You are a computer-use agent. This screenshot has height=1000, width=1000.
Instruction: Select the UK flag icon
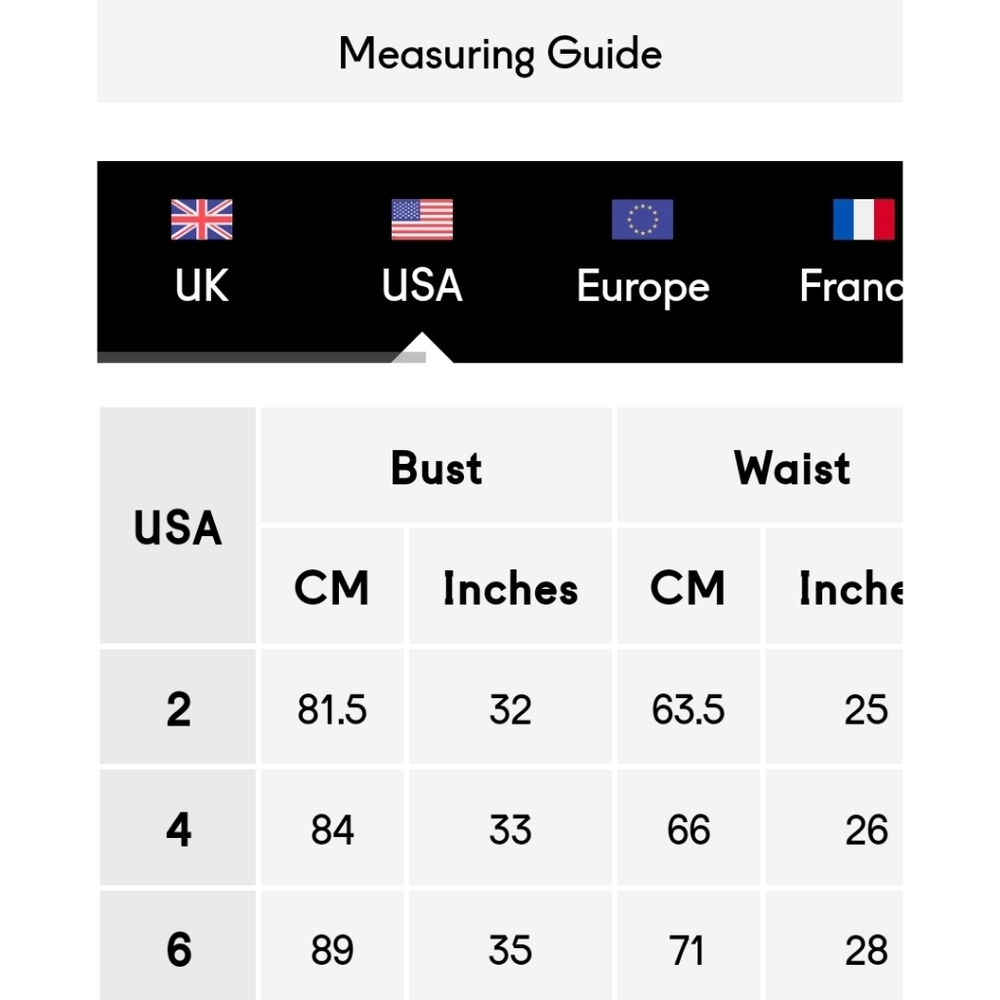tap(202, 219)
